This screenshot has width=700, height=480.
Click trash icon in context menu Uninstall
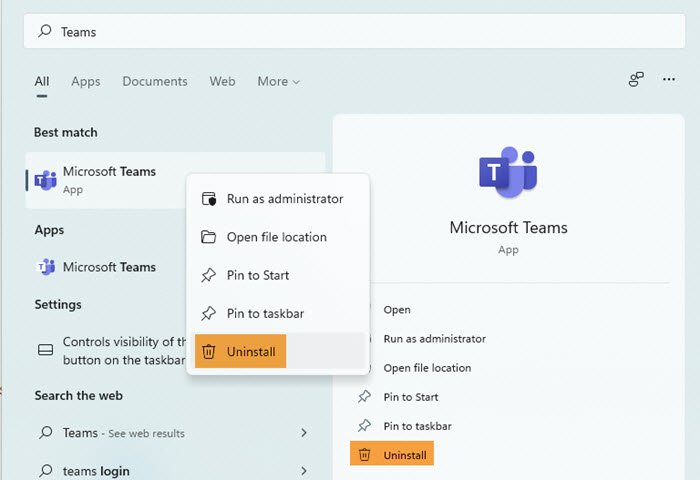[x=208, y=351]
